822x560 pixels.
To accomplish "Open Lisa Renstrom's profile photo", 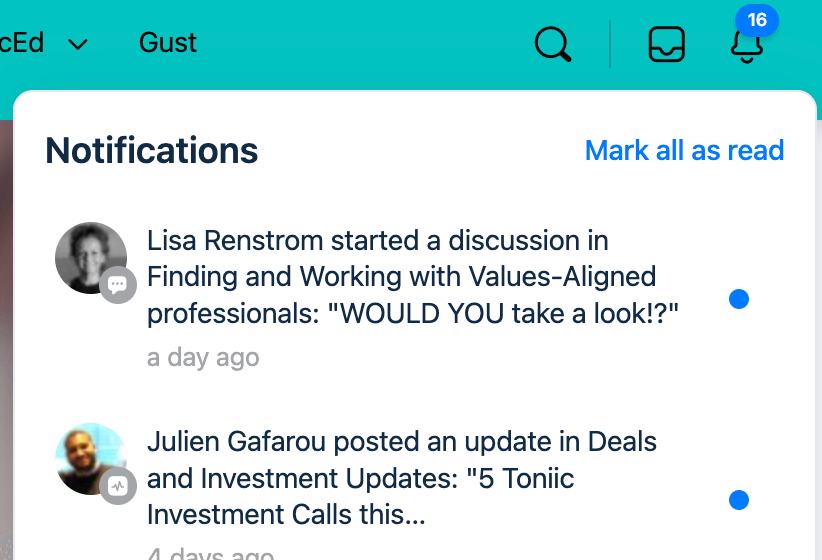I will click(x=91, y=258).
